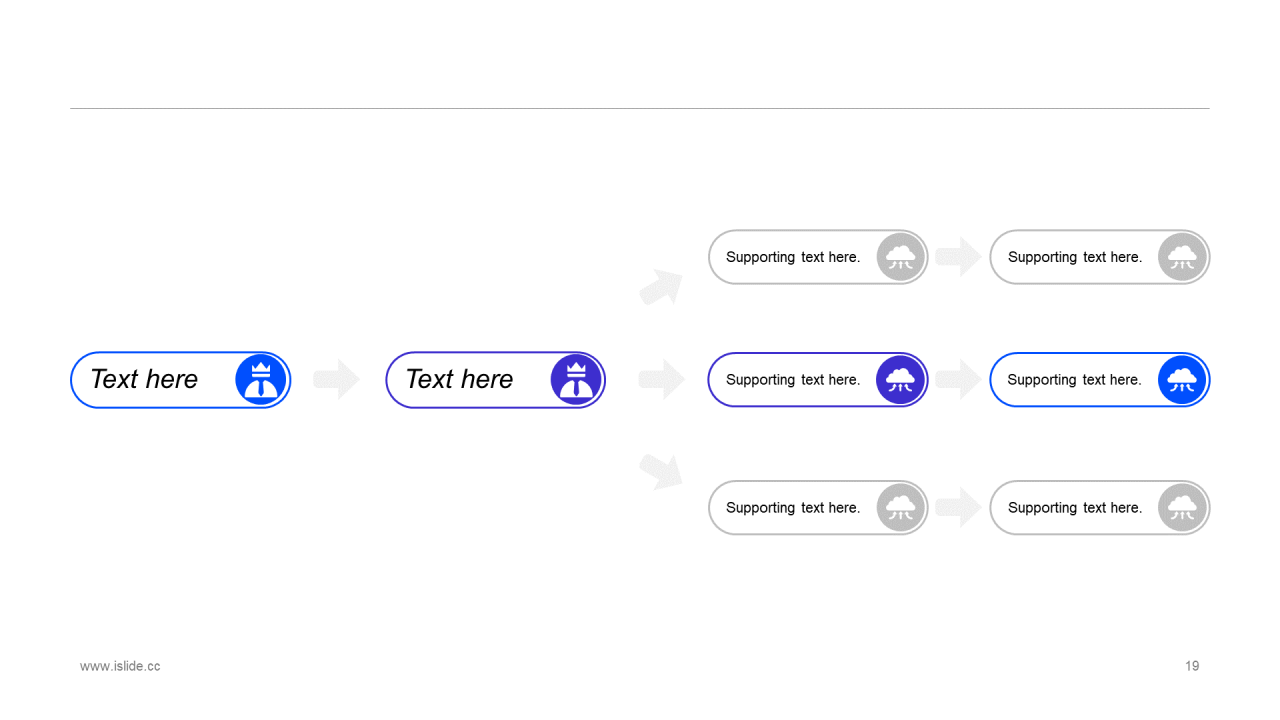Click the downward diagonal arrow

661,471
